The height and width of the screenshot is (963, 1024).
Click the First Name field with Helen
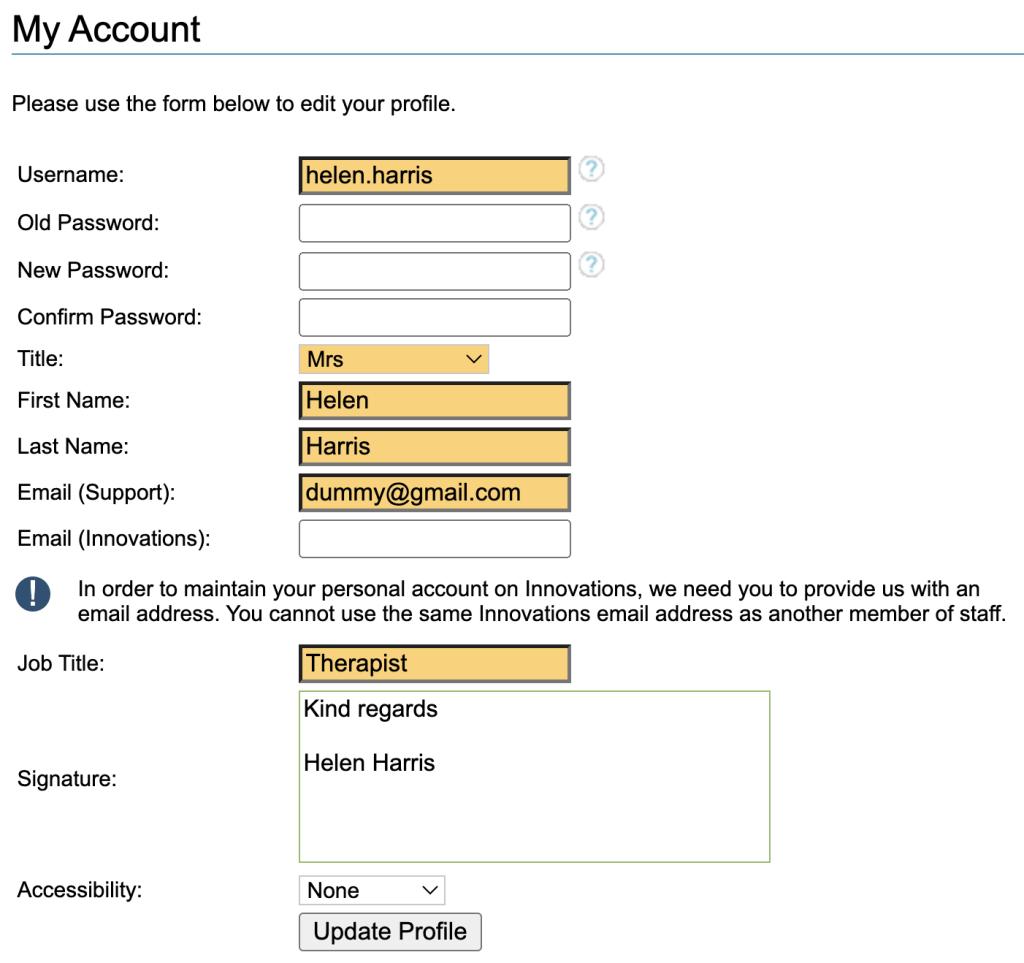(434, 401)
